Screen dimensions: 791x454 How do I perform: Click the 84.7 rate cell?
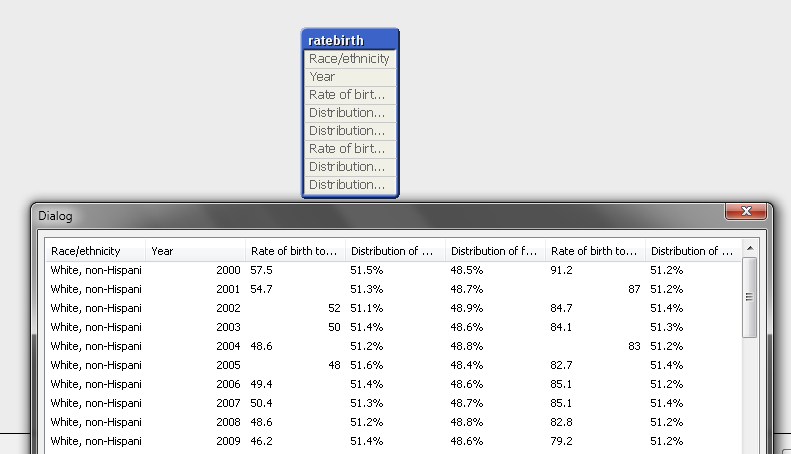click(x=561, y=308)
